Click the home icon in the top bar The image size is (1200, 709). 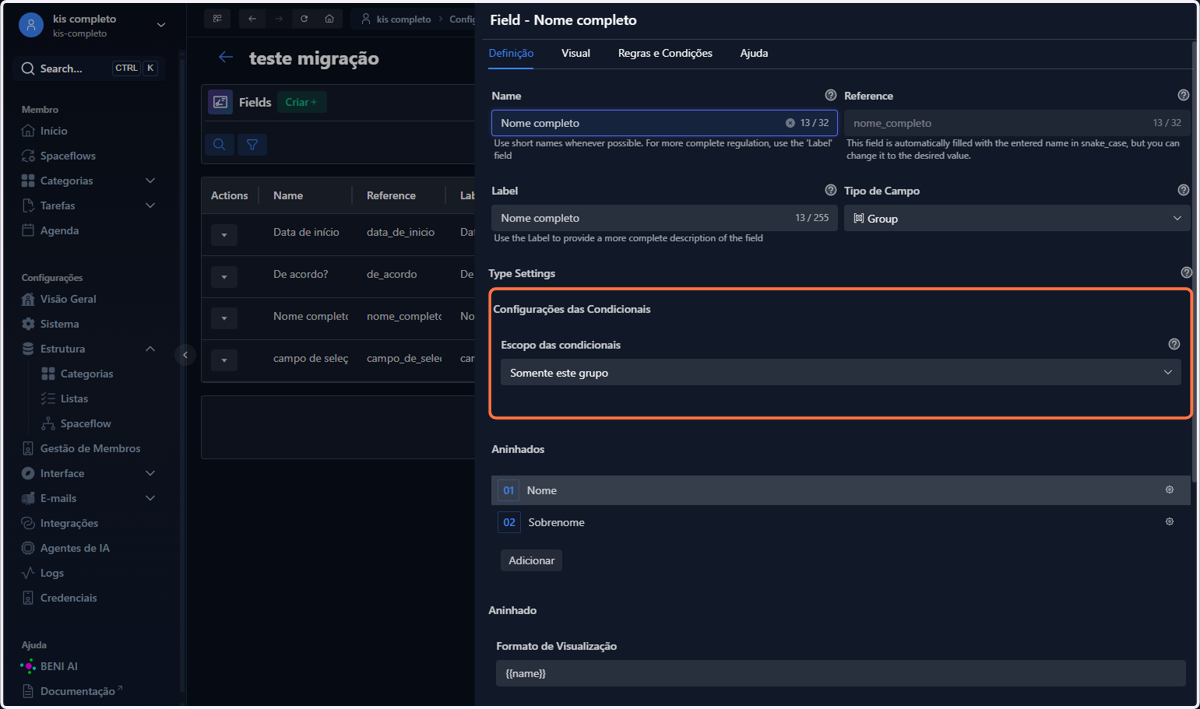click(x=330, y=19)
